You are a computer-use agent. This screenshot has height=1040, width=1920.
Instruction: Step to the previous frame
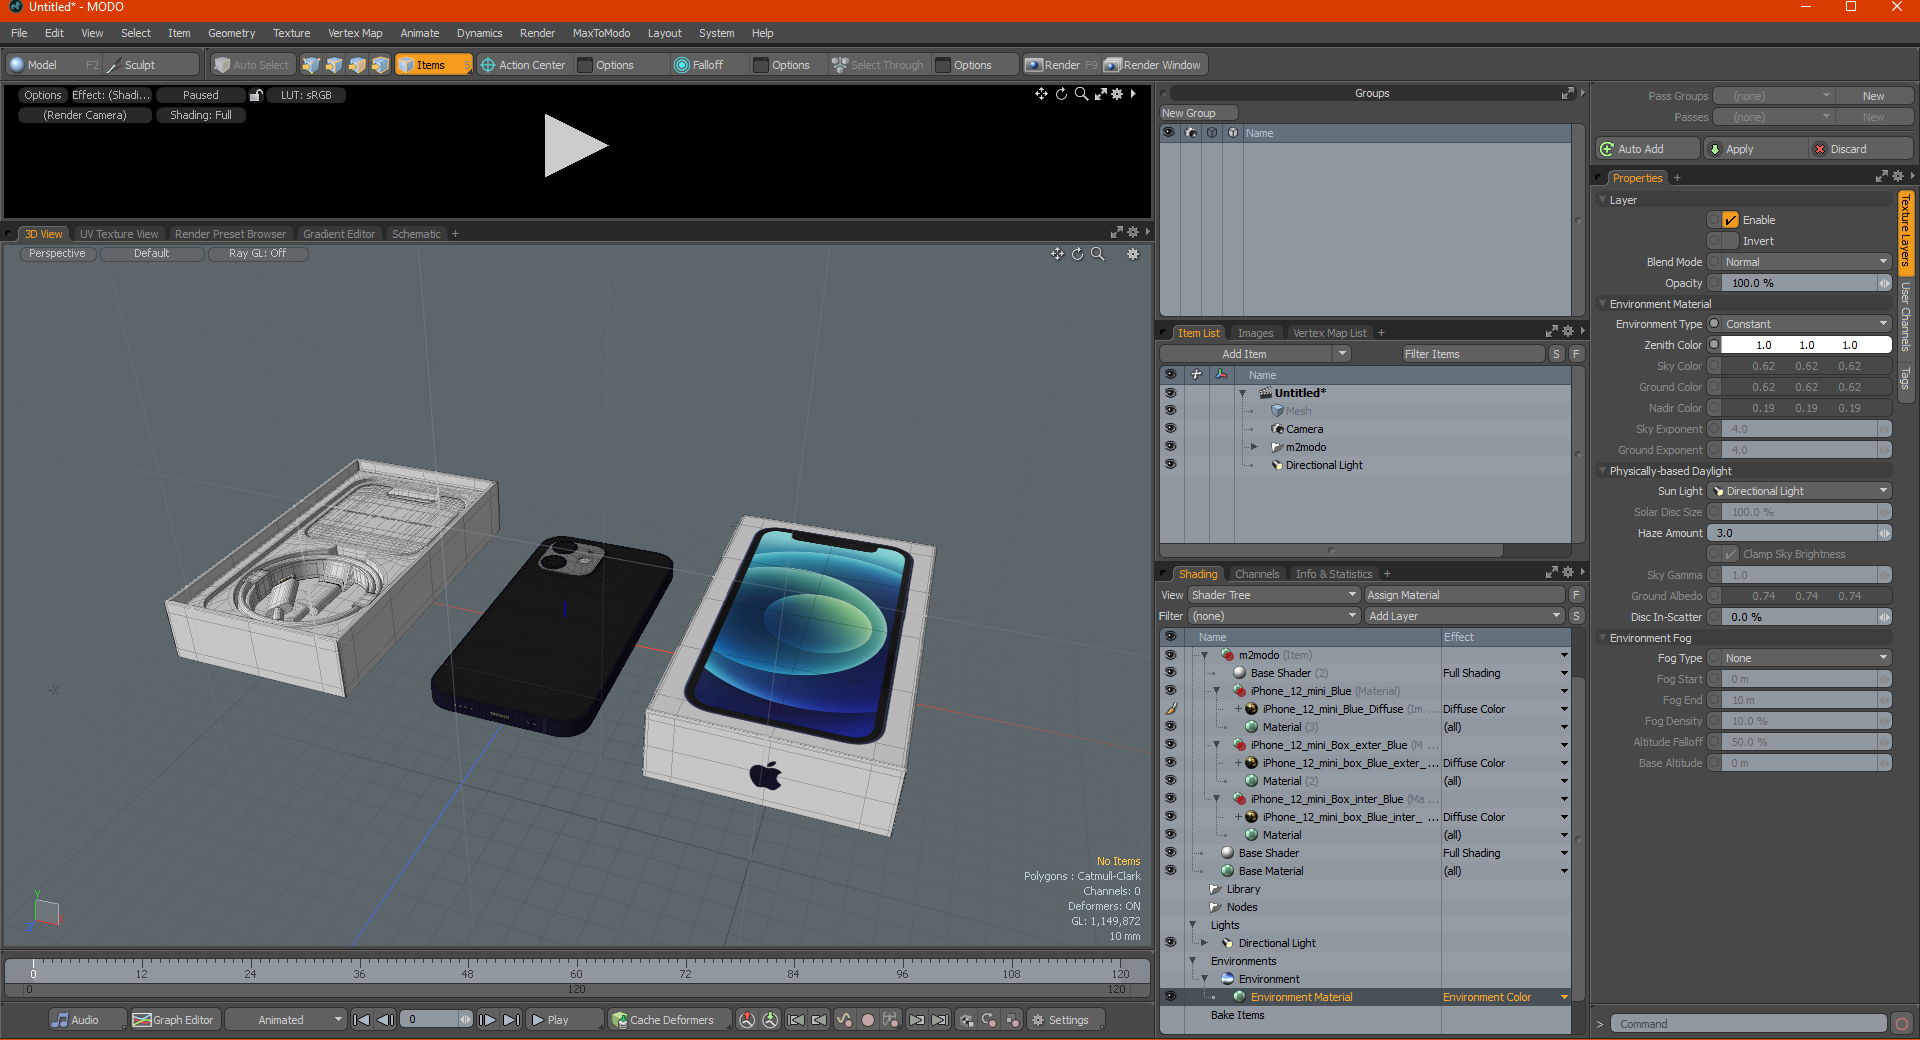coord(385,1020)
